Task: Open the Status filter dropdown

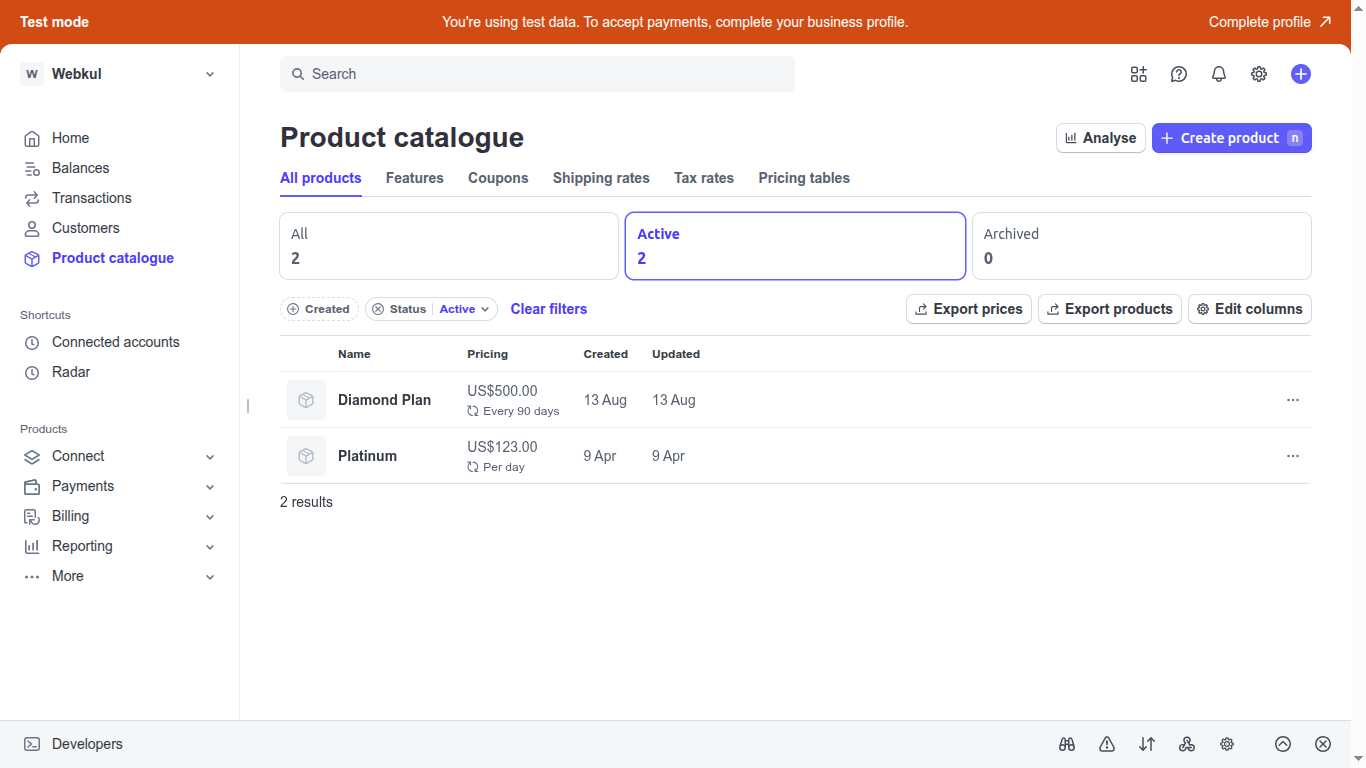Action: (464, 309)
